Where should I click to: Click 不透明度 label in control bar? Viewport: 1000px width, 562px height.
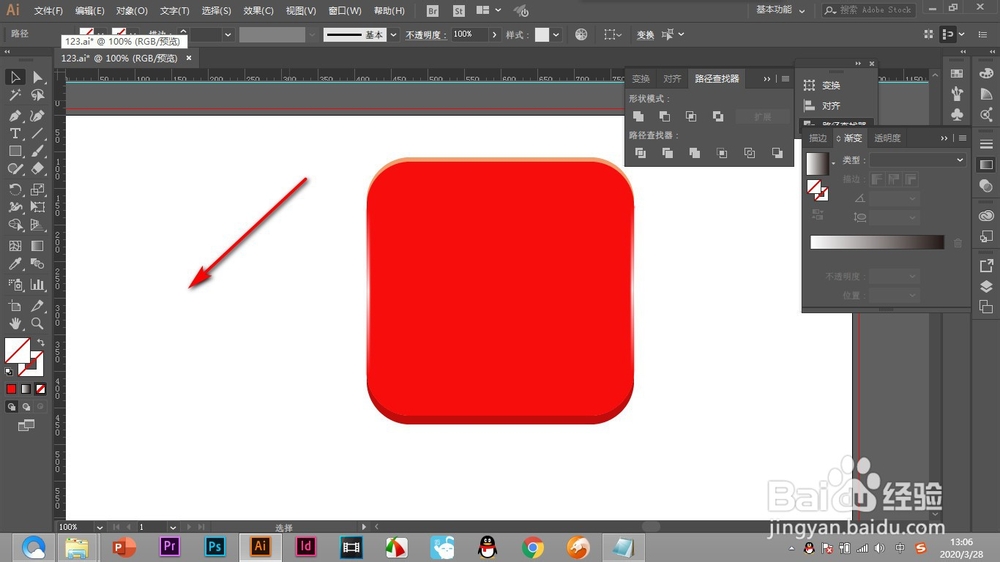[425, 35]
